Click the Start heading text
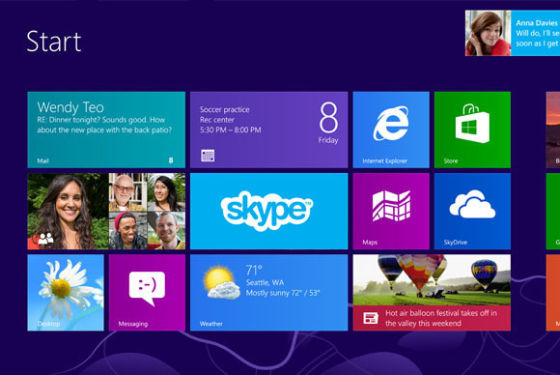Image resolution: width=560 pixels, height=375 pixels. (54, 42)
